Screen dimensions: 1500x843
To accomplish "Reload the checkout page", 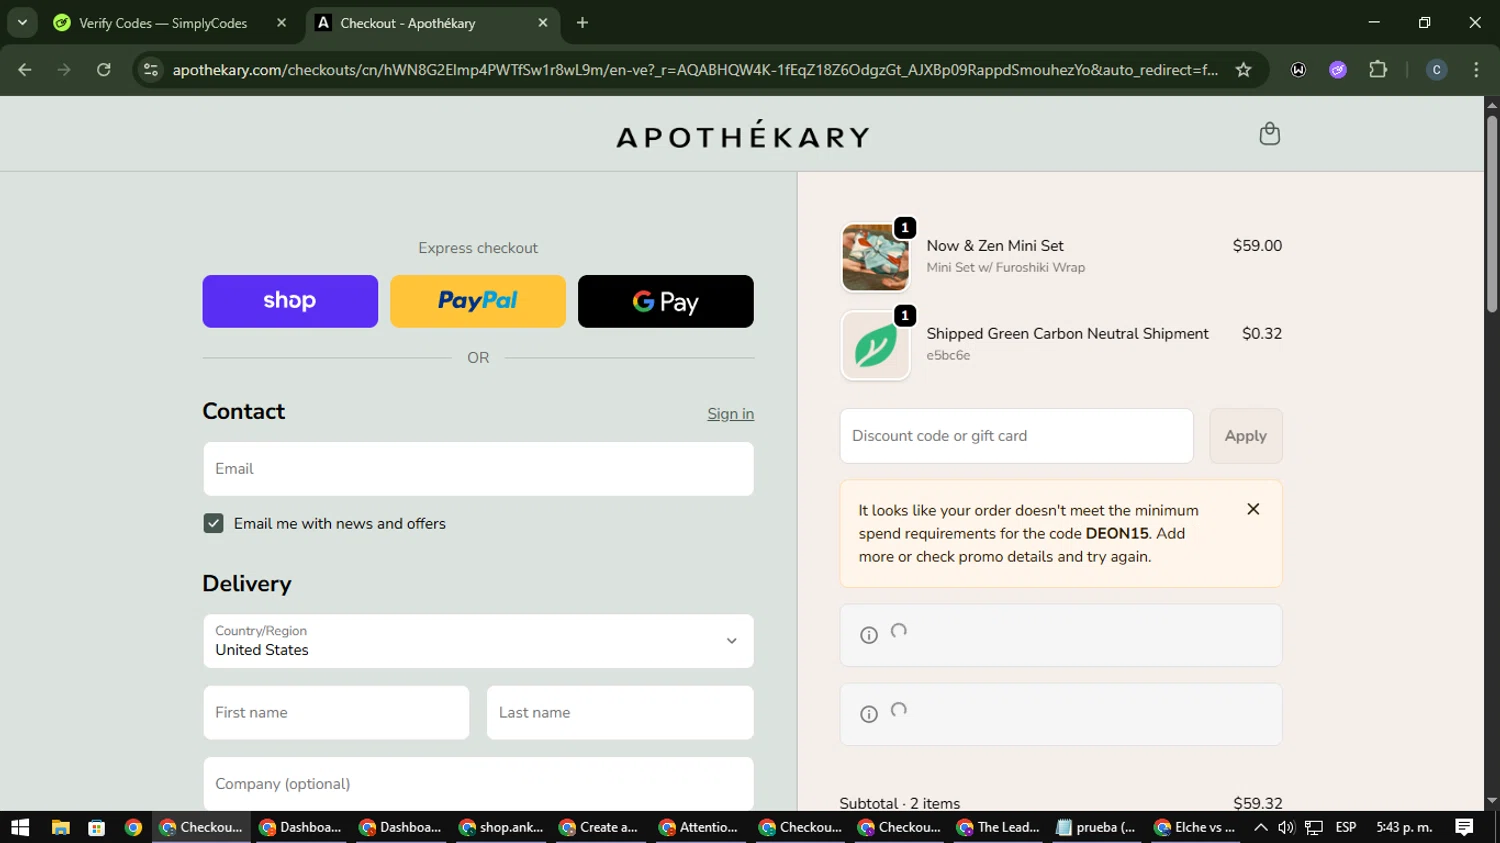I will (x=103, y=70).
